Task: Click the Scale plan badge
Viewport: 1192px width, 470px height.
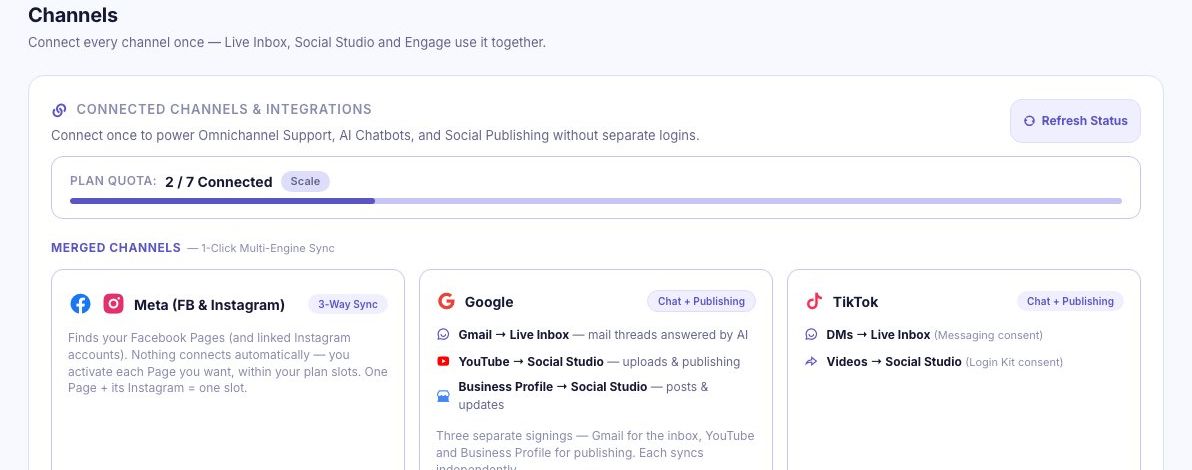Action: (305, 182)
